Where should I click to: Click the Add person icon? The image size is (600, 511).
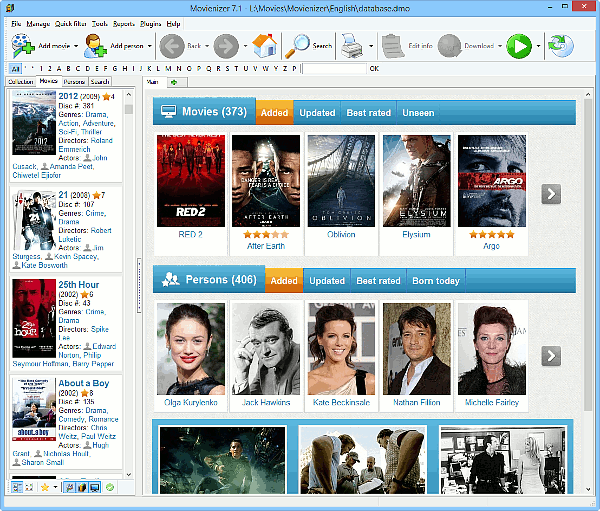coord(95,46)
